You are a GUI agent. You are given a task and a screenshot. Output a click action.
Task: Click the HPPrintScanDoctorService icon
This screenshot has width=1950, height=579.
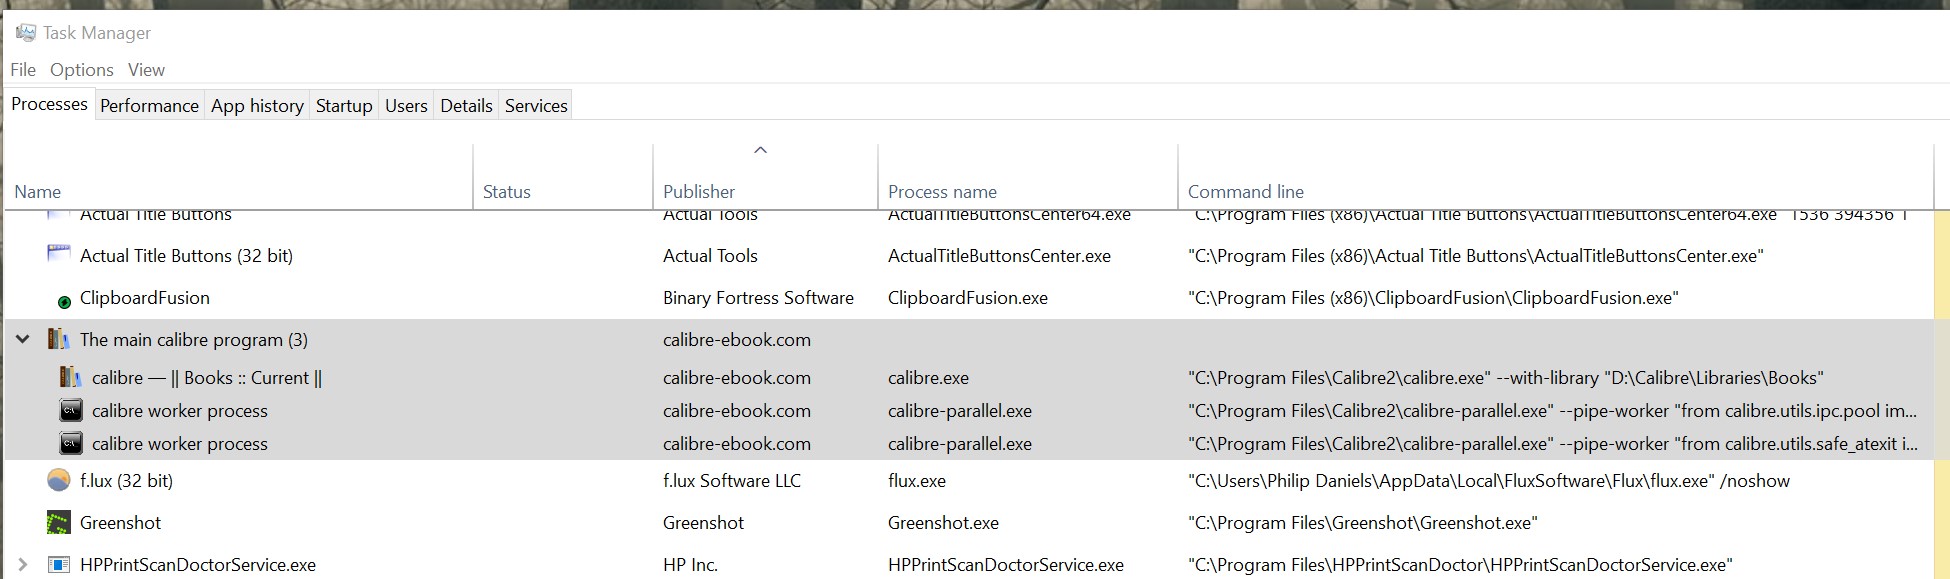pyautogui.click(x=59, y=565)
